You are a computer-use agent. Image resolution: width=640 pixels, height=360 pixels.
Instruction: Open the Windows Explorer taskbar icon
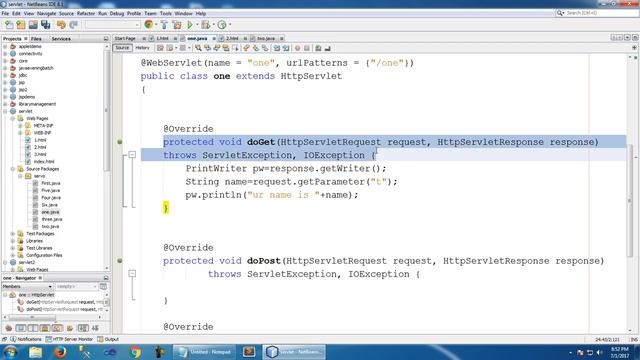point(36,352)
